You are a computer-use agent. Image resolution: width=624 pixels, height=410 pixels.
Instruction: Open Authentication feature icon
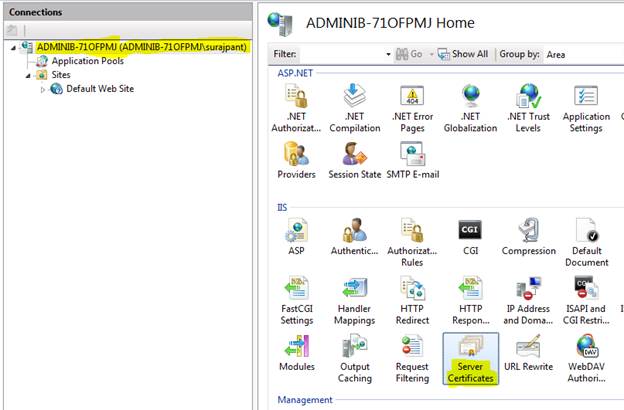354,236
